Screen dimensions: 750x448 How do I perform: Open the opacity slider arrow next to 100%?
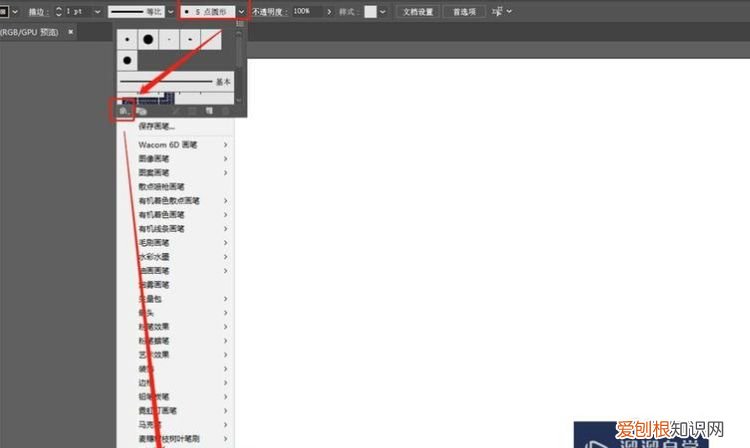click(x=329, y=11)
